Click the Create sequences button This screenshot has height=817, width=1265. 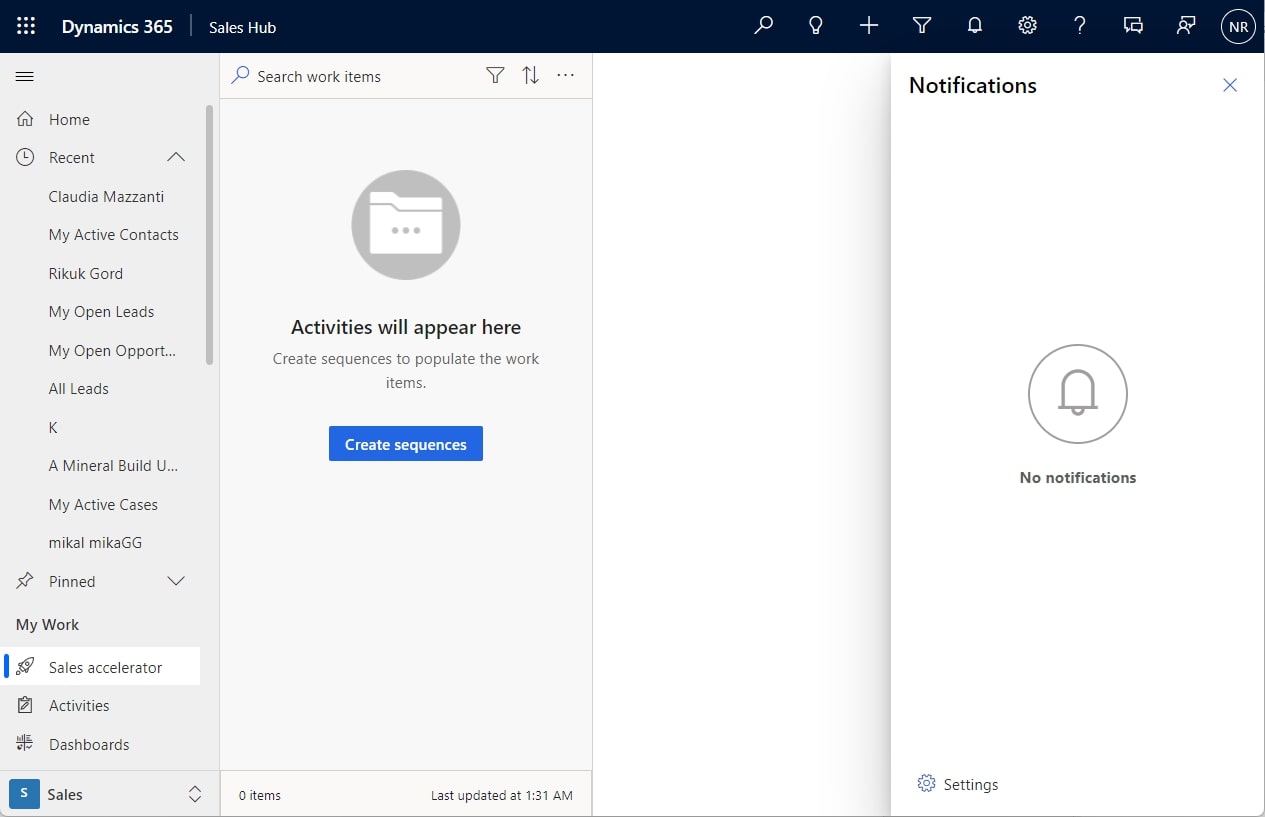[x=406, y=444]
